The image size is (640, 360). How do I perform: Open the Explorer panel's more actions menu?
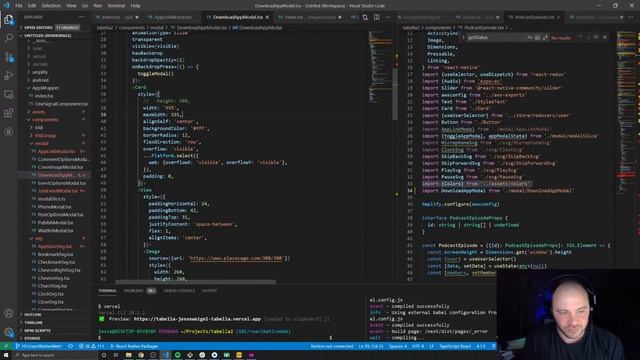(x=82, y=17)
